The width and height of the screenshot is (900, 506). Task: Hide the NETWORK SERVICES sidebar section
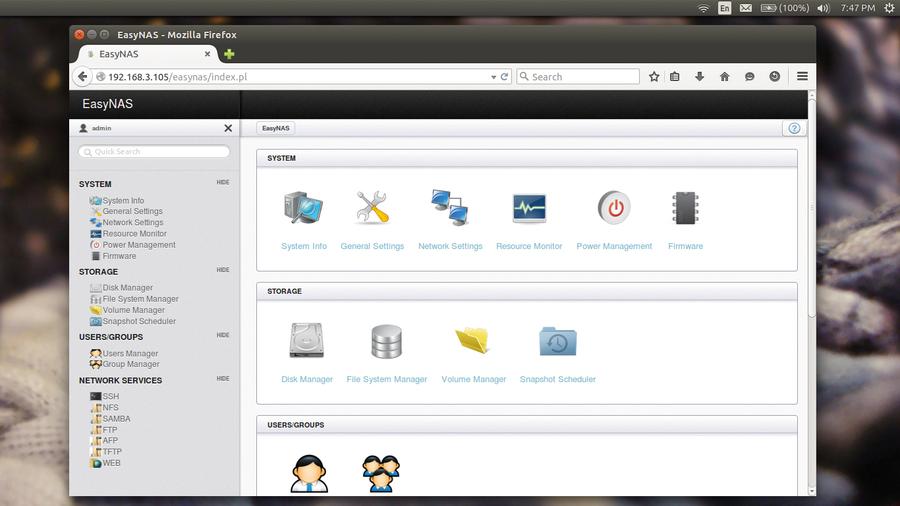click(x=223, y=379)
